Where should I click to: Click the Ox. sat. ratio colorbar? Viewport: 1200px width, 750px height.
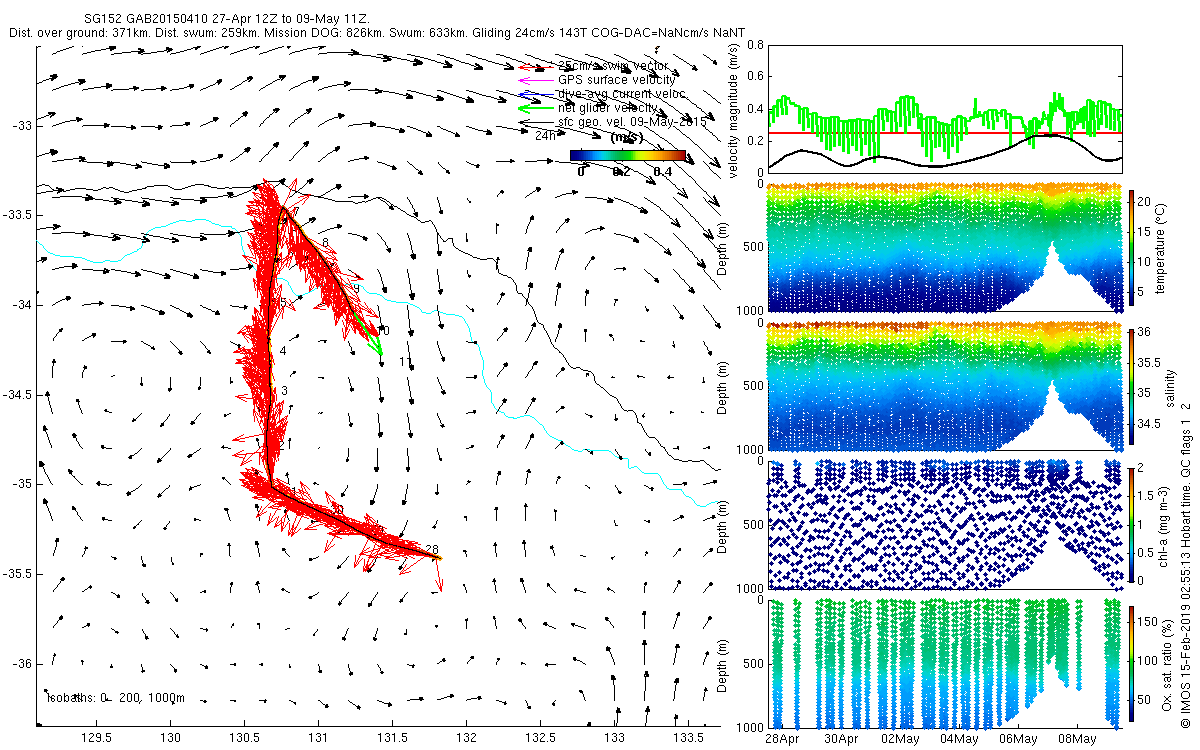click(1133, 663)
